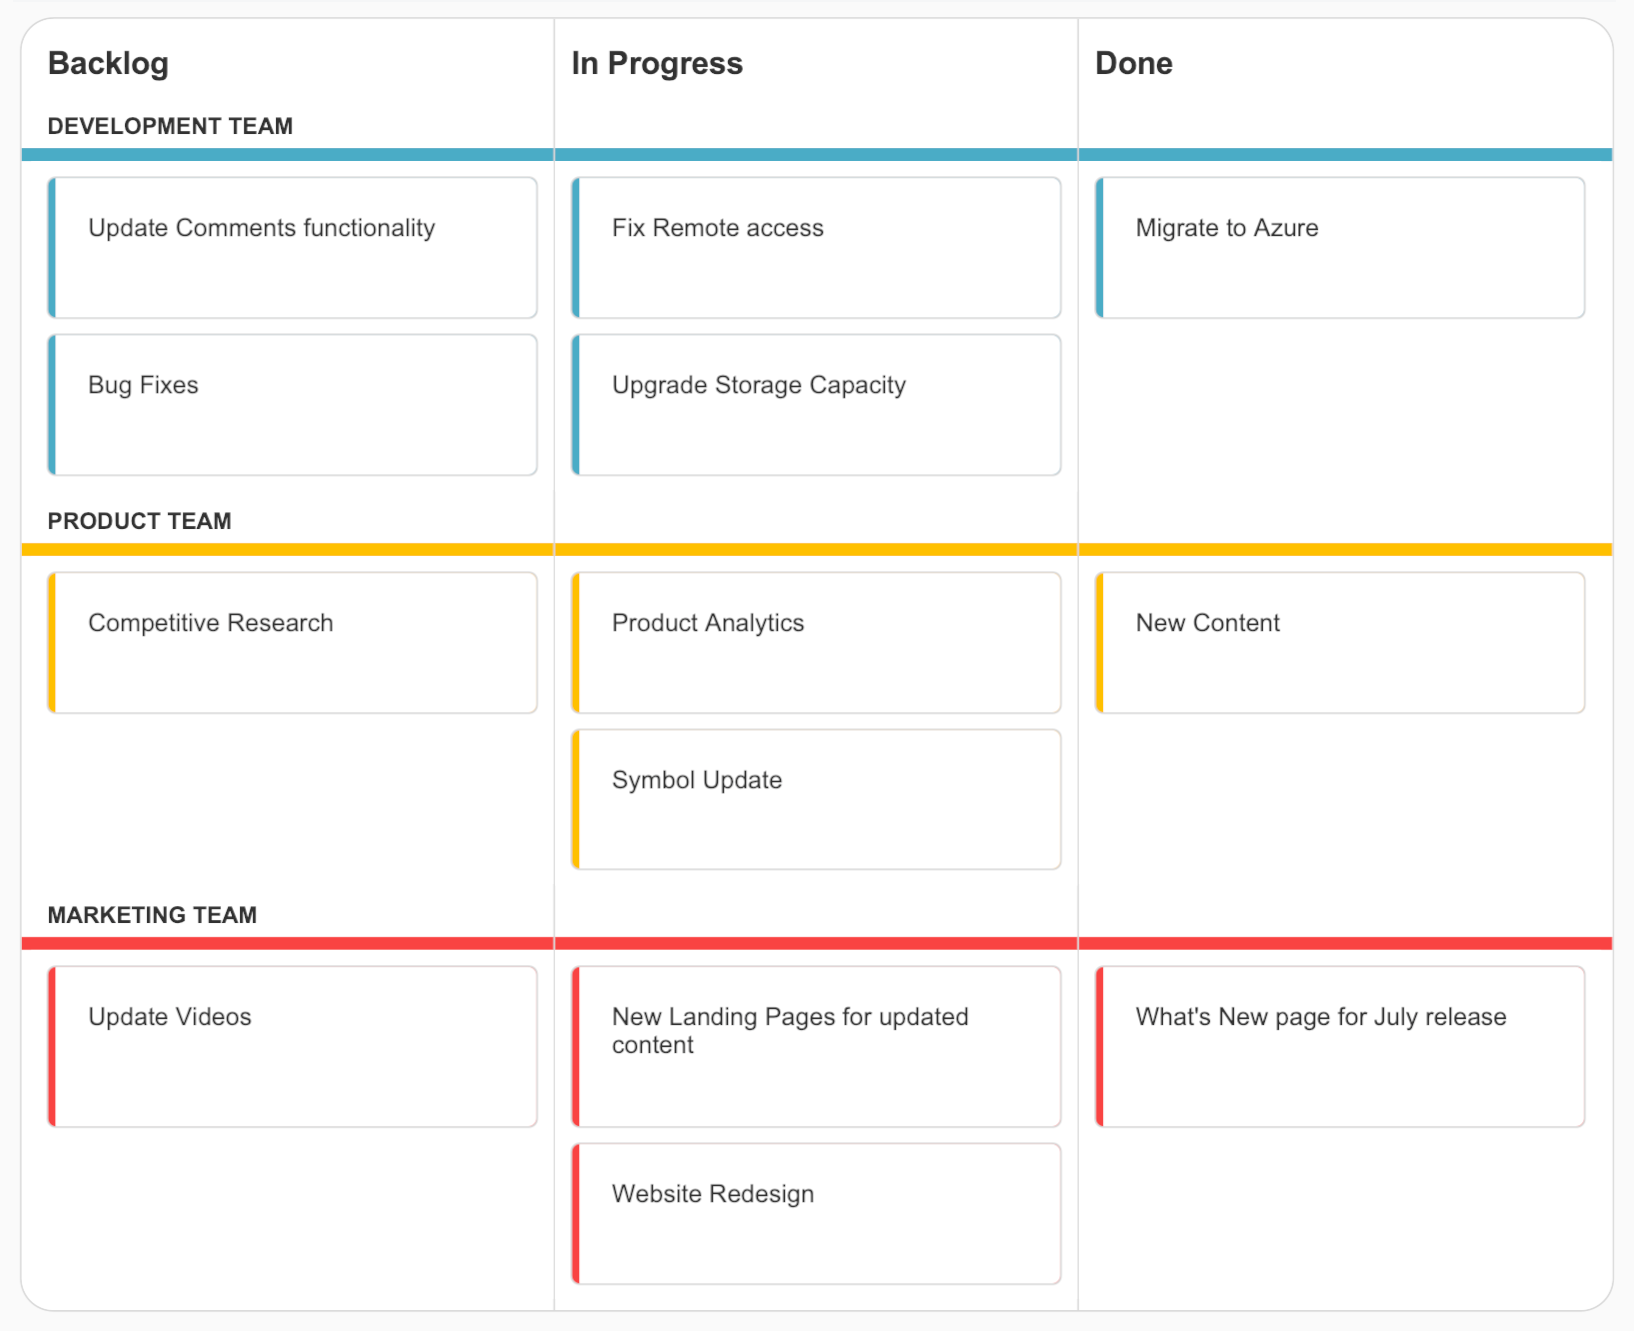Open the New Landing Pages card

[x=816, y=1046]
